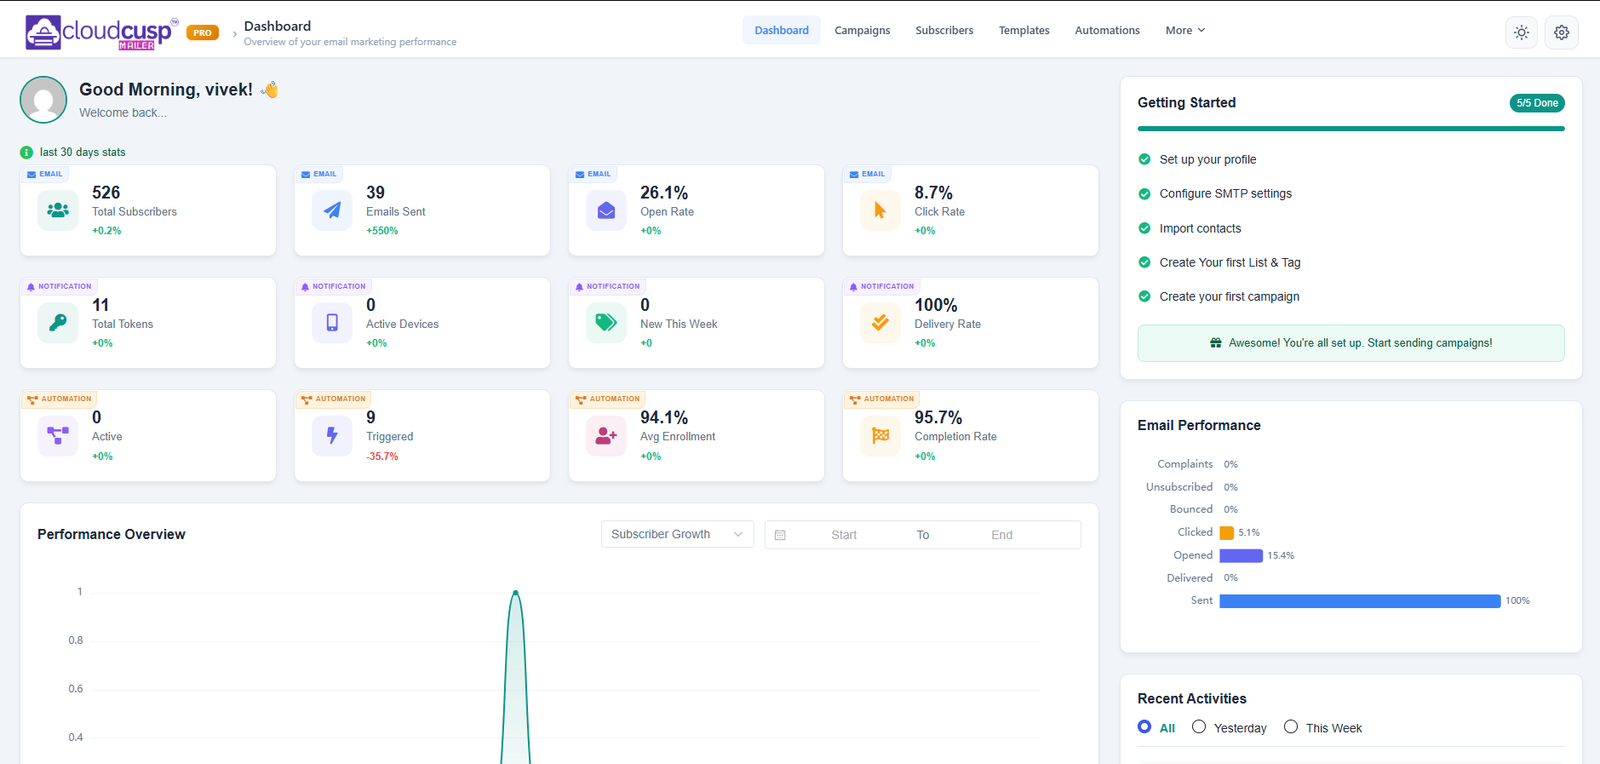This screenshot has width=1600, height=764.
Task: Click the CloudCusp Mailer logo
Action: coord(101,32)
